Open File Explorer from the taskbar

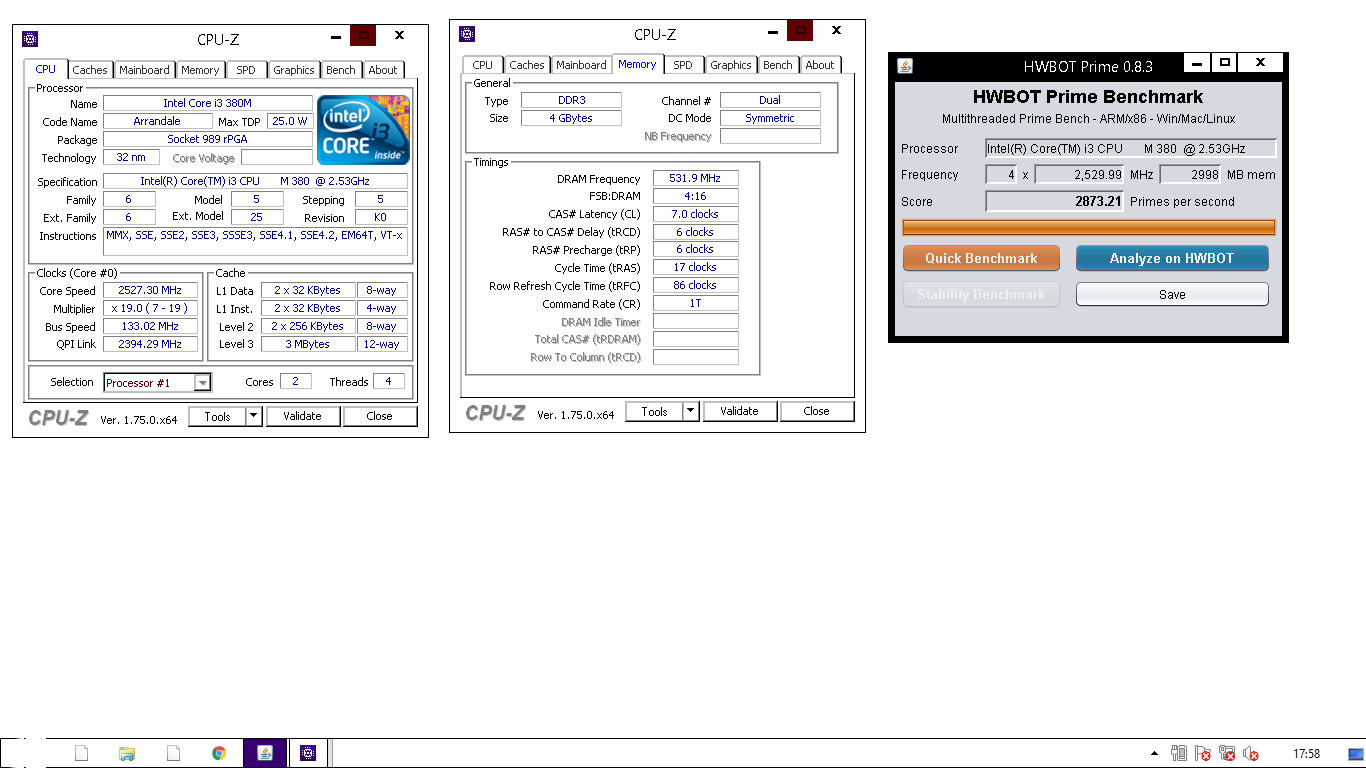pyautogui.click(x=127, y=753)
